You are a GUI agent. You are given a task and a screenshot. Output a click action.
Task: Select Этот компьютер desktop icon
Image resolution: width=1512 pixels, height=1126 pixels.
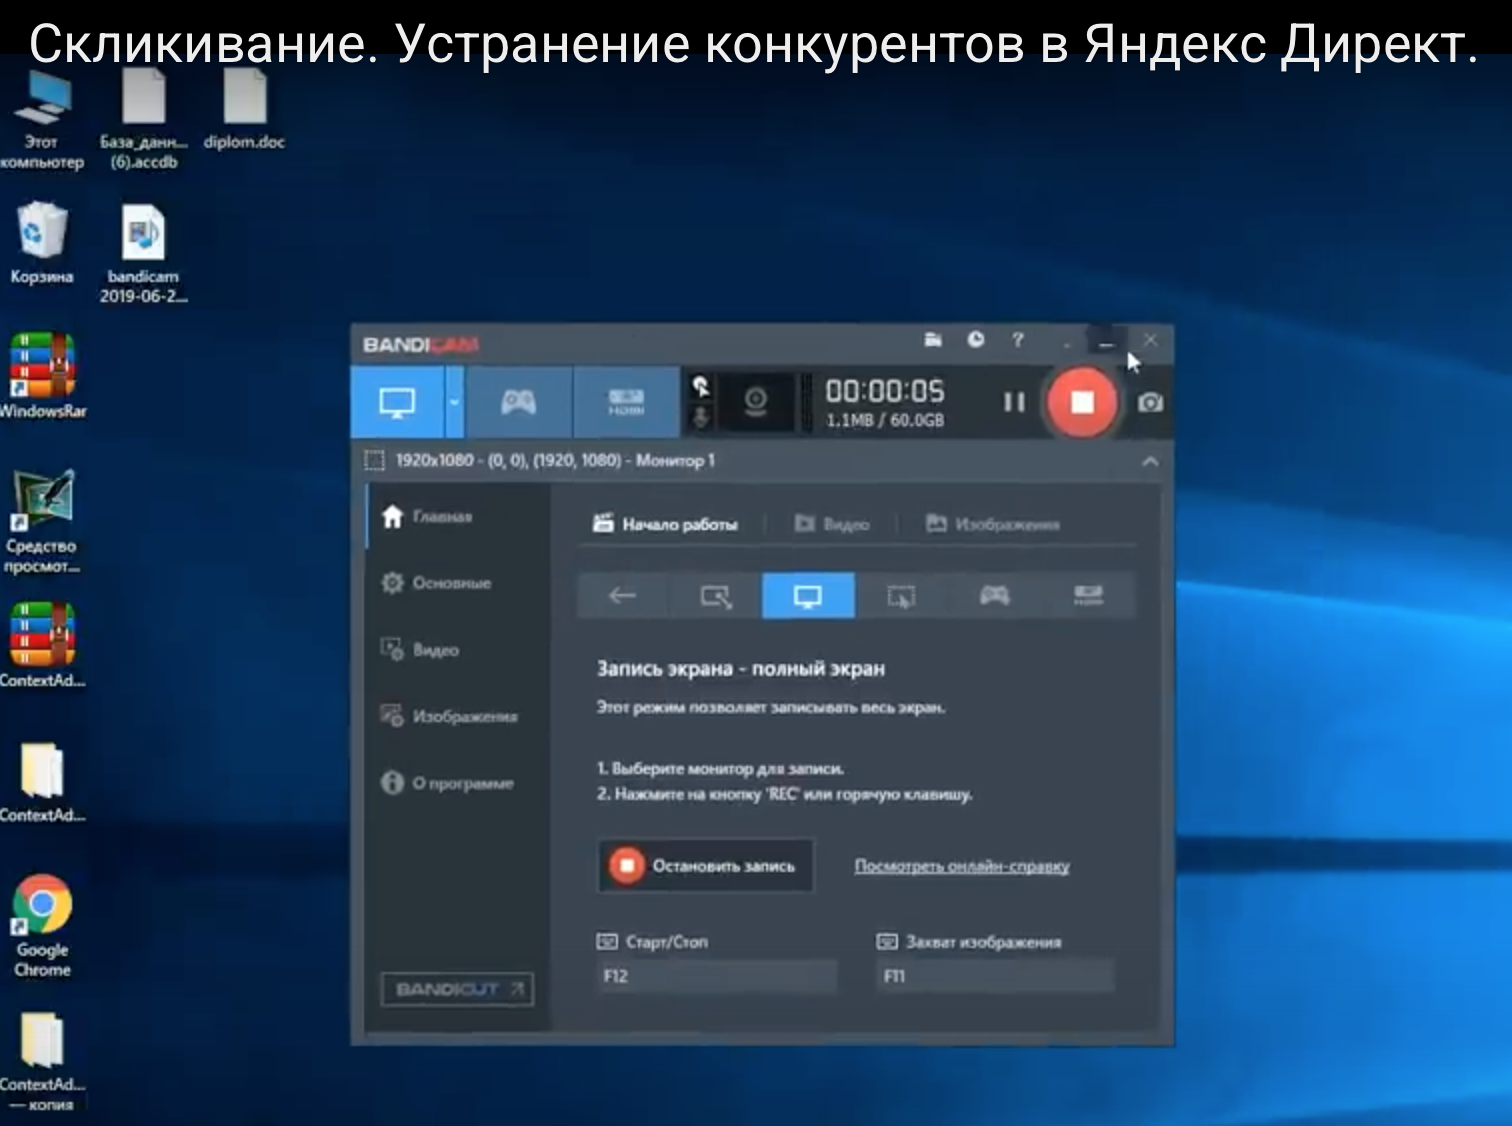click(x=41, y=118)
